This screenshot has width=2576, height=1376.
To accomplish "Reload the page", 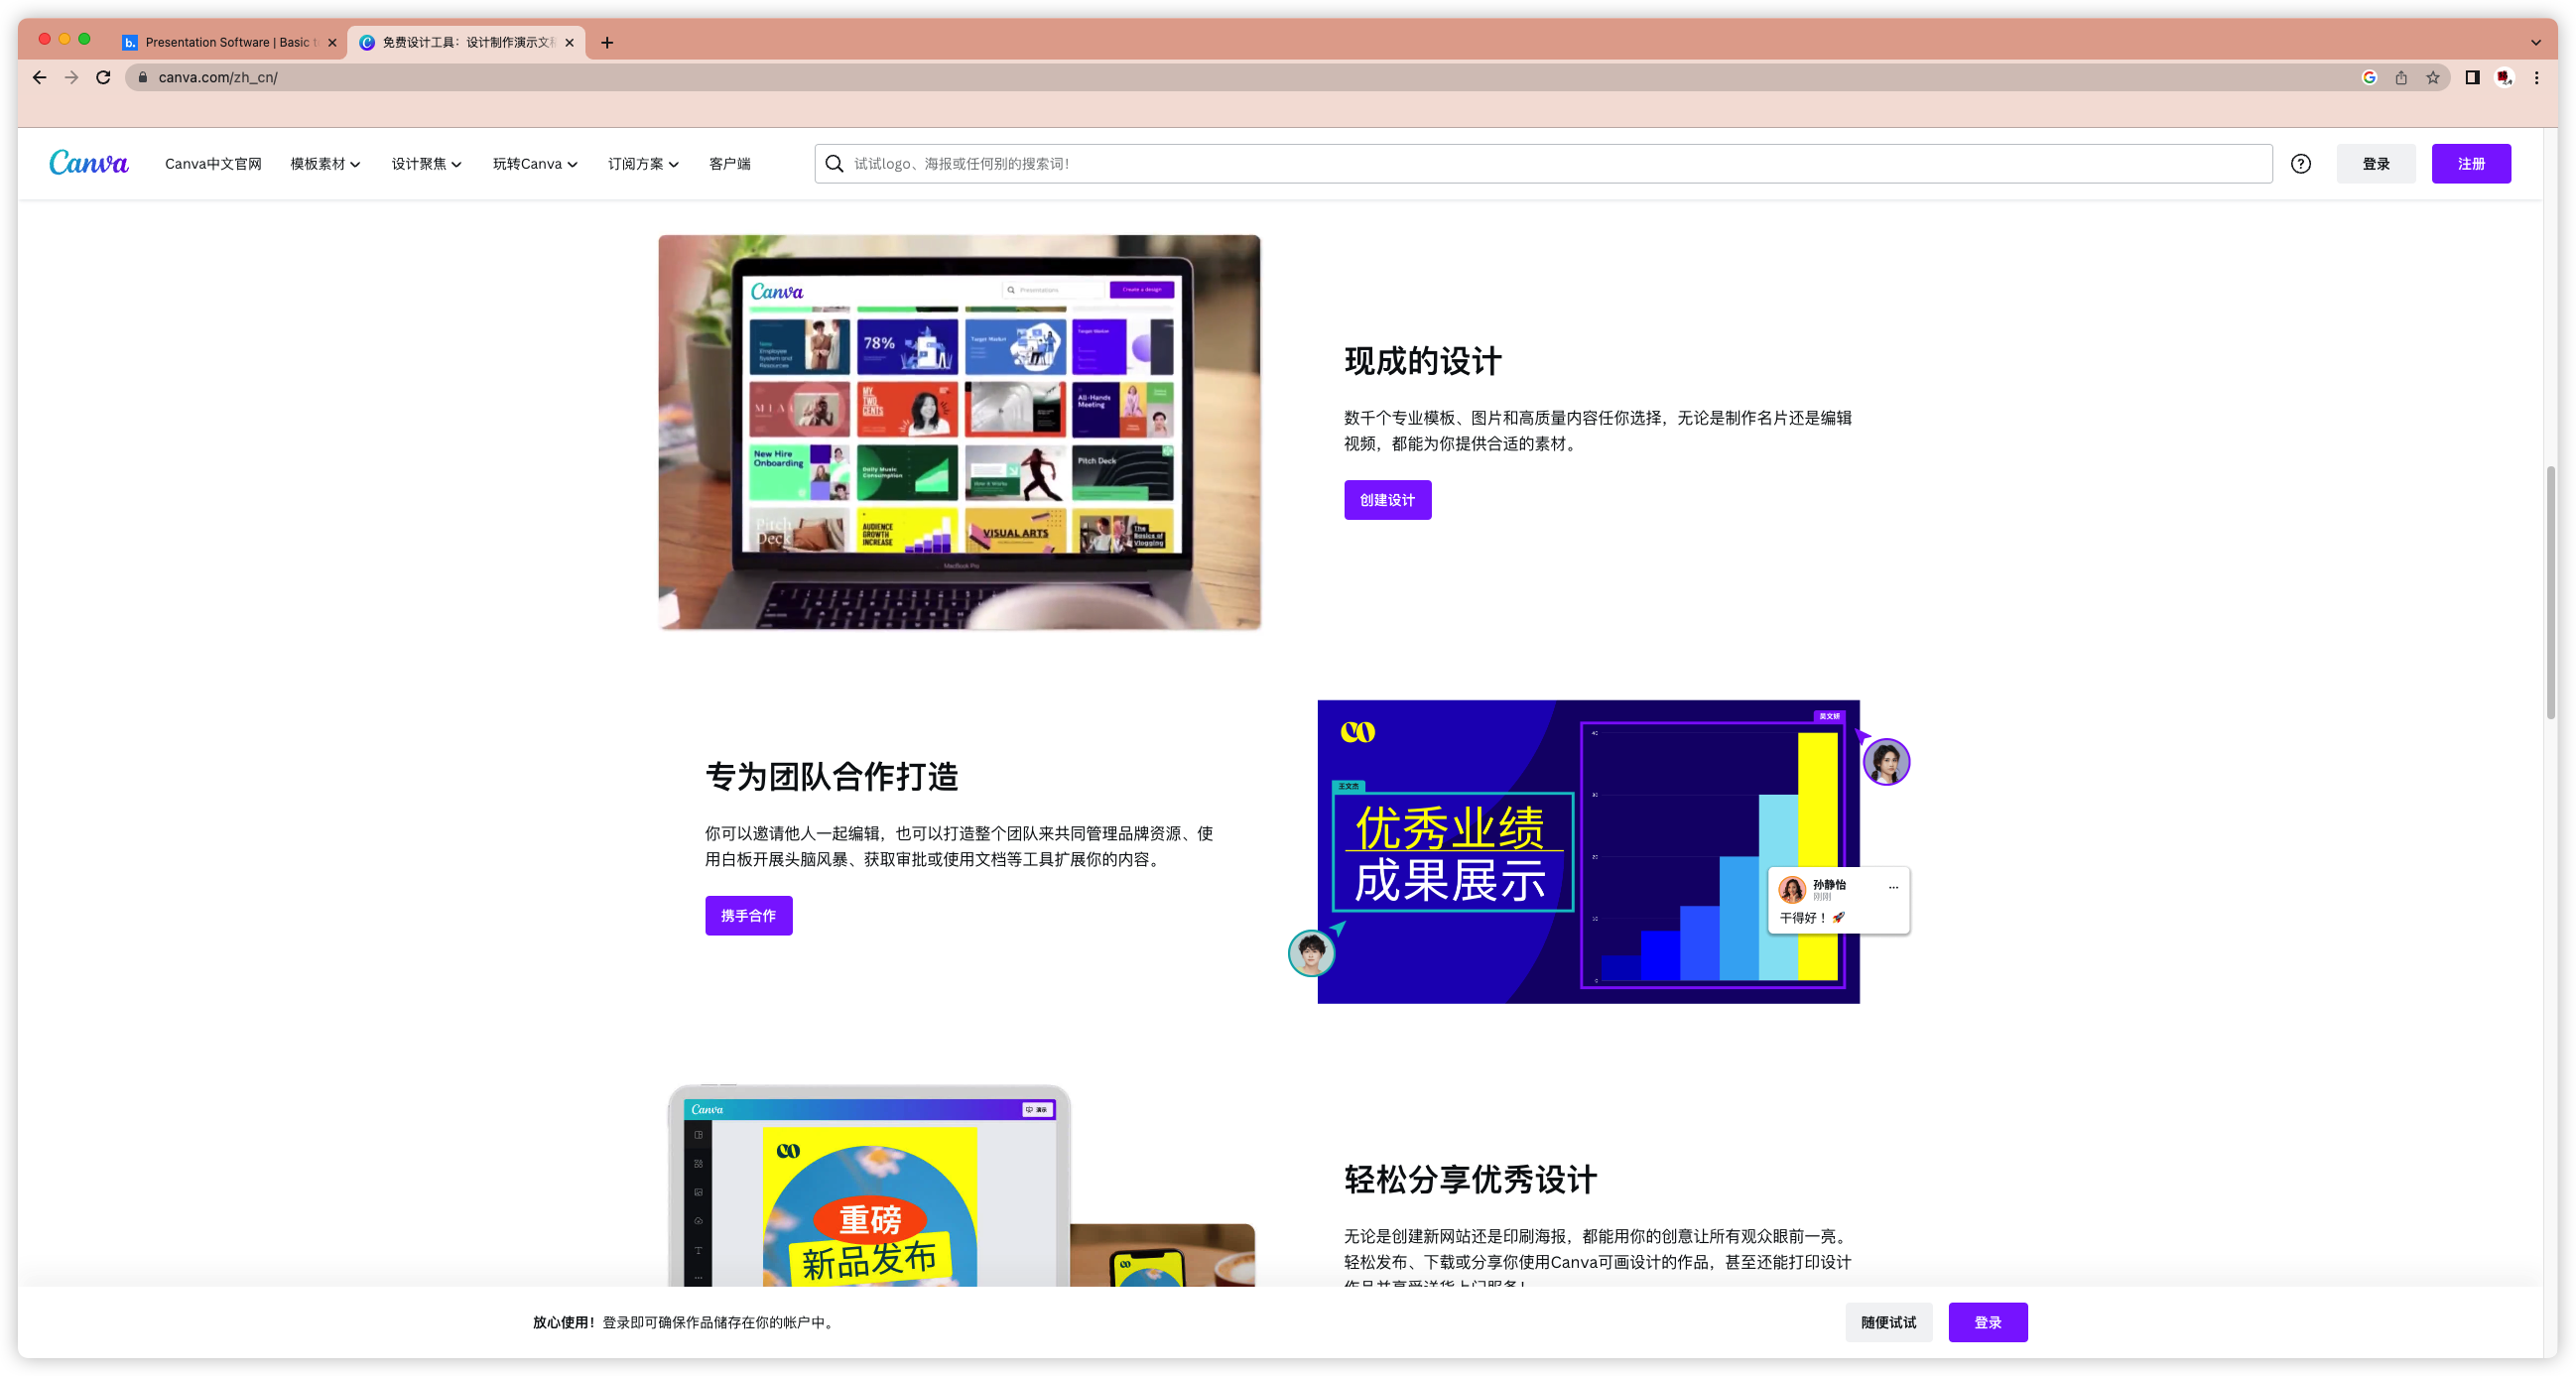I will click(103, 77).
